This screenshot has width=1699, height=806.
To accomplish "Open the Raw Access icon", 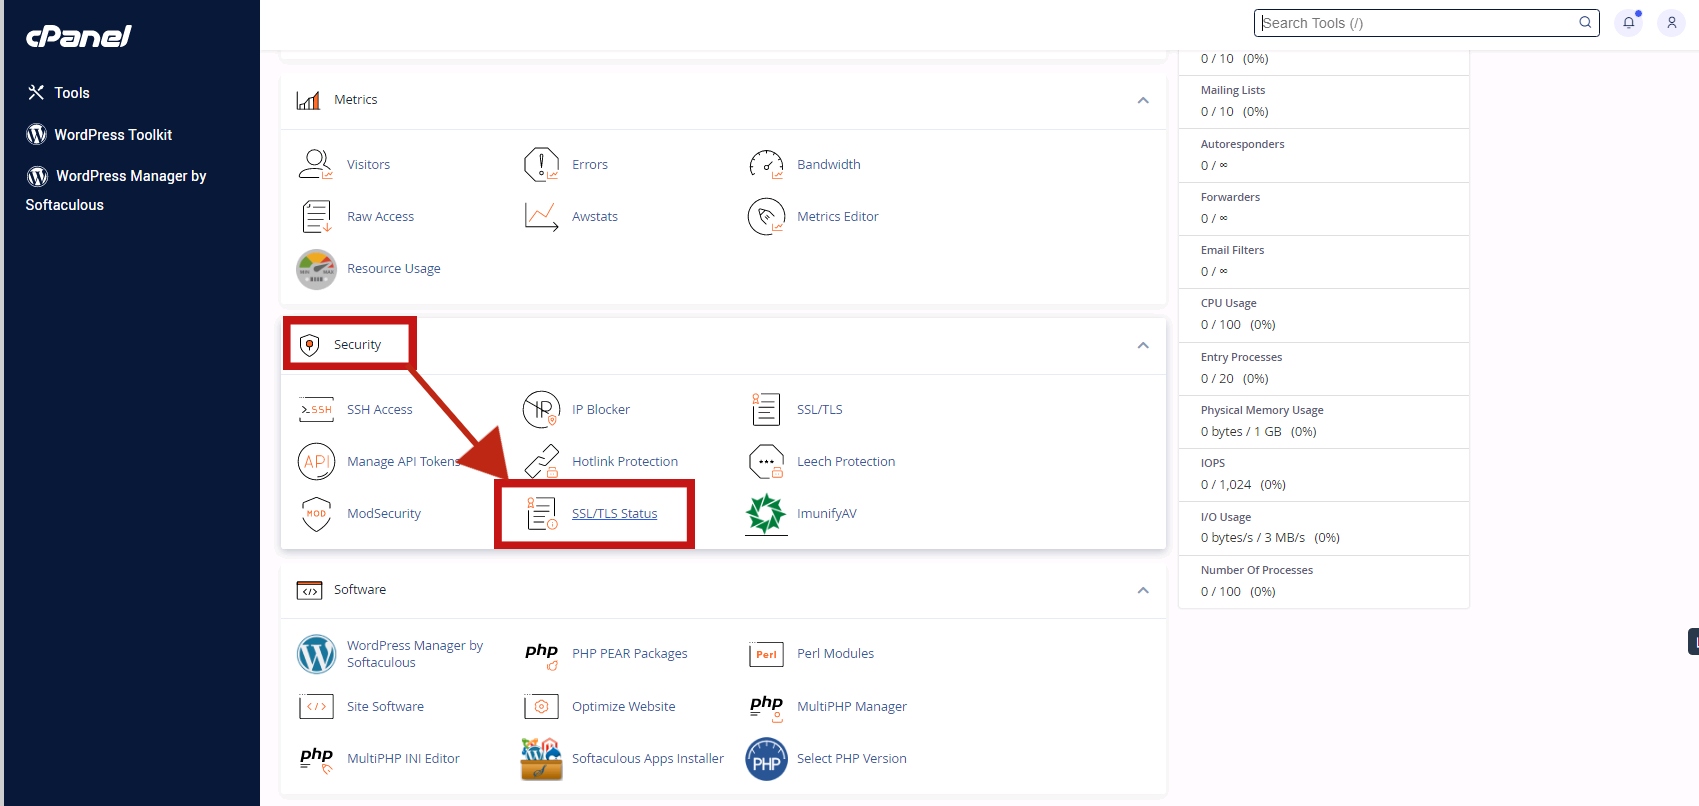I will (x=316, y=216).
